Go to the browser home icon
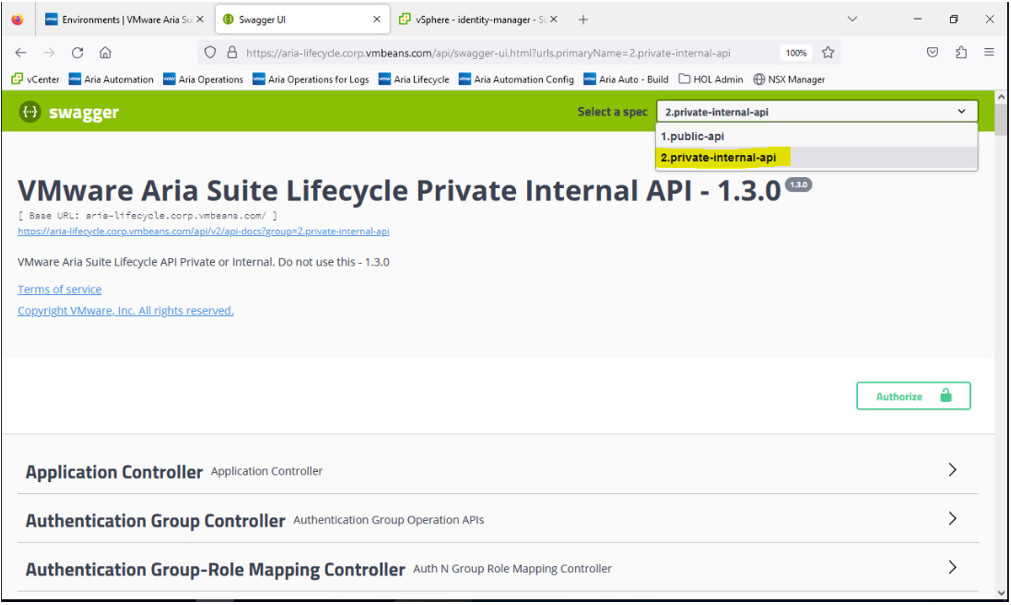This screenshot has height=605, width=1011. (105, 53)
